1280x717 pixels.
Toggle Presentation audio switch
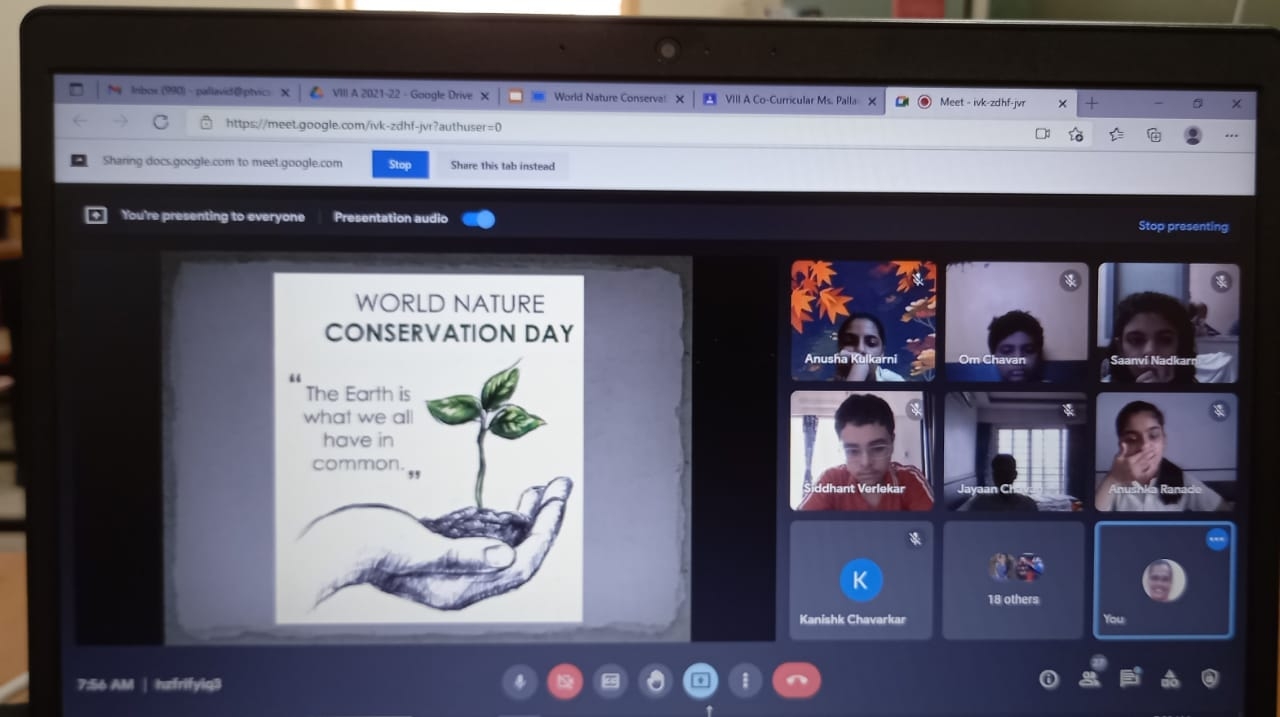click(479, 219)
